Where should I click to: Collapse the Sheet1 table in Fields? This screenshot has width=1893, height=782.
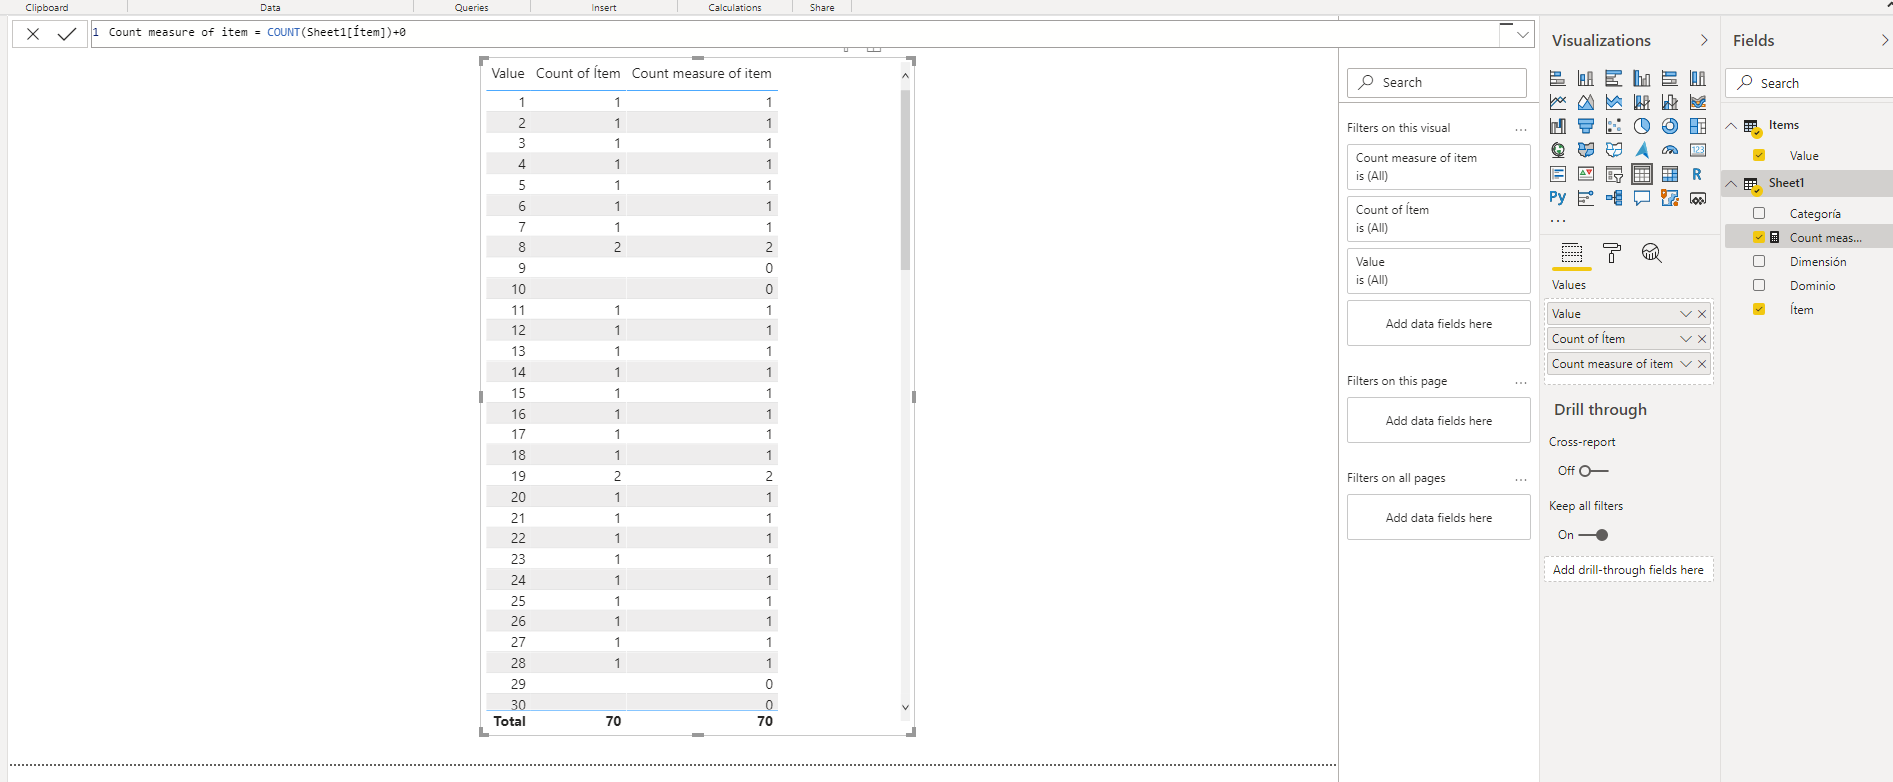[1731, 183]
